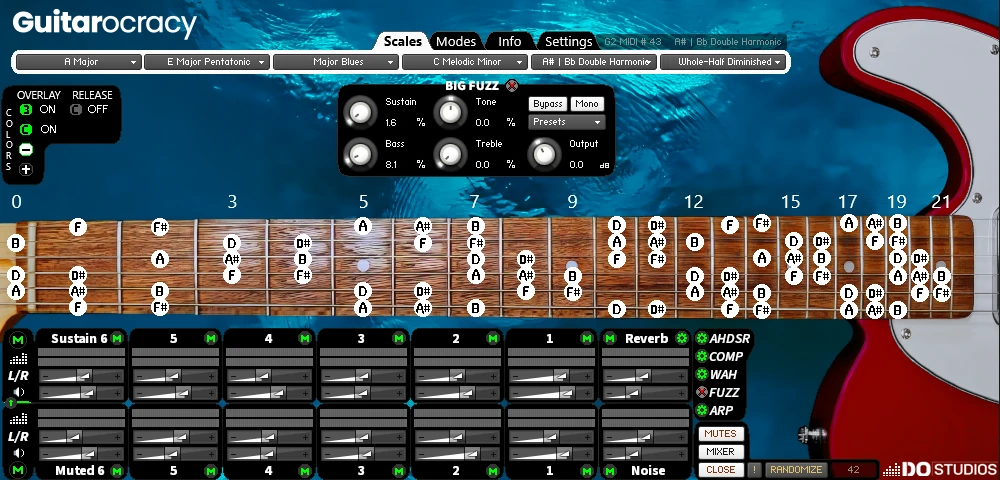Open WAH effect gear icon

pyautogui.click(x=702, y=374)
